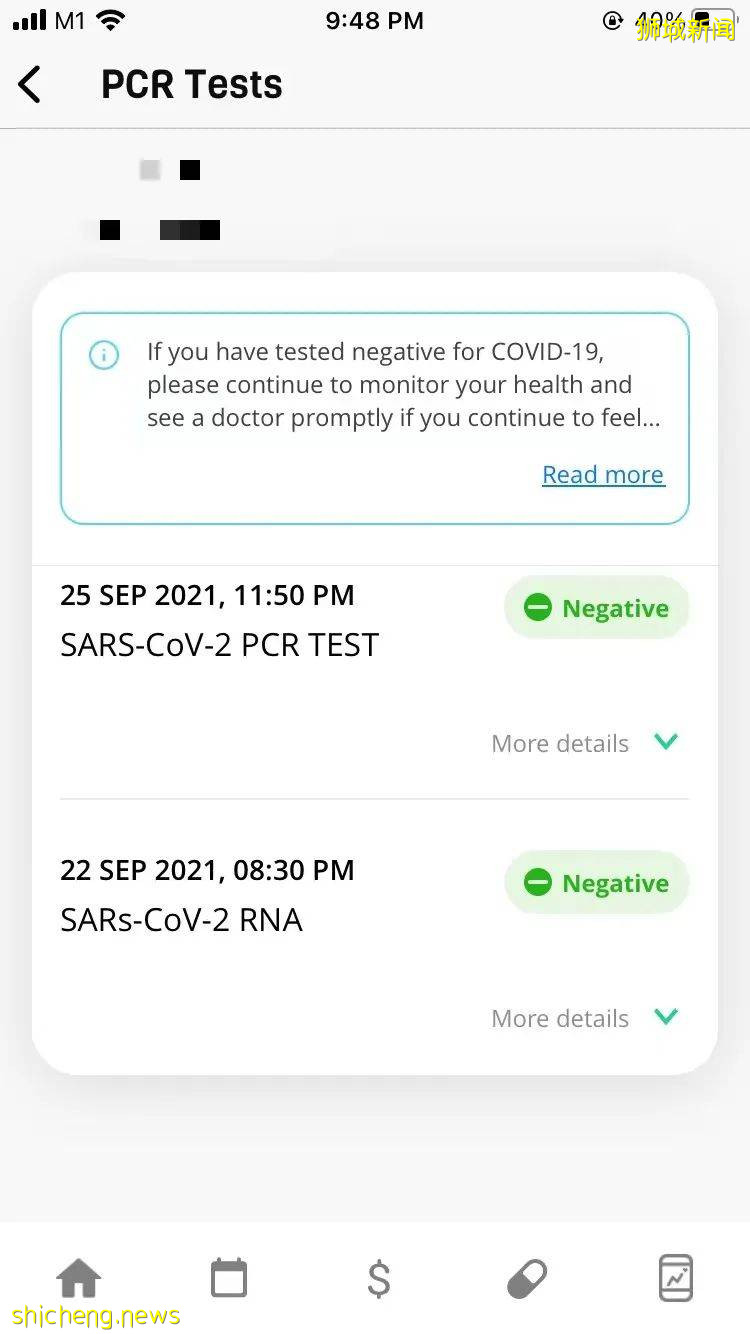Image resolution: width=750 pixels, height=1334 pixels.
Task: Open the dollar payments icon
Action: [379, 1279]
